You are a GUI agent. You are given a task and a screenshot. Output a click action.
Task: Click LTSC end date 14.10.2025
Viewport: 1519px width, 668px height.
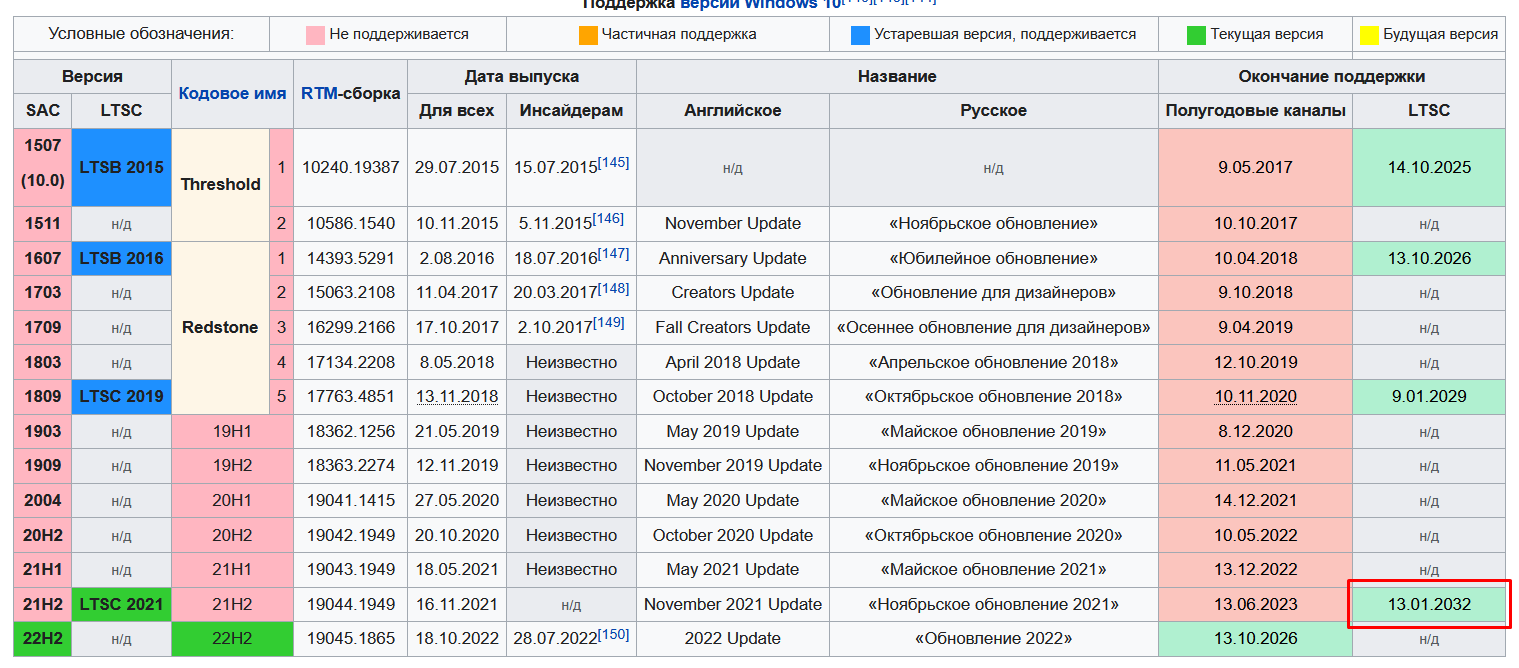(1429, 167)
